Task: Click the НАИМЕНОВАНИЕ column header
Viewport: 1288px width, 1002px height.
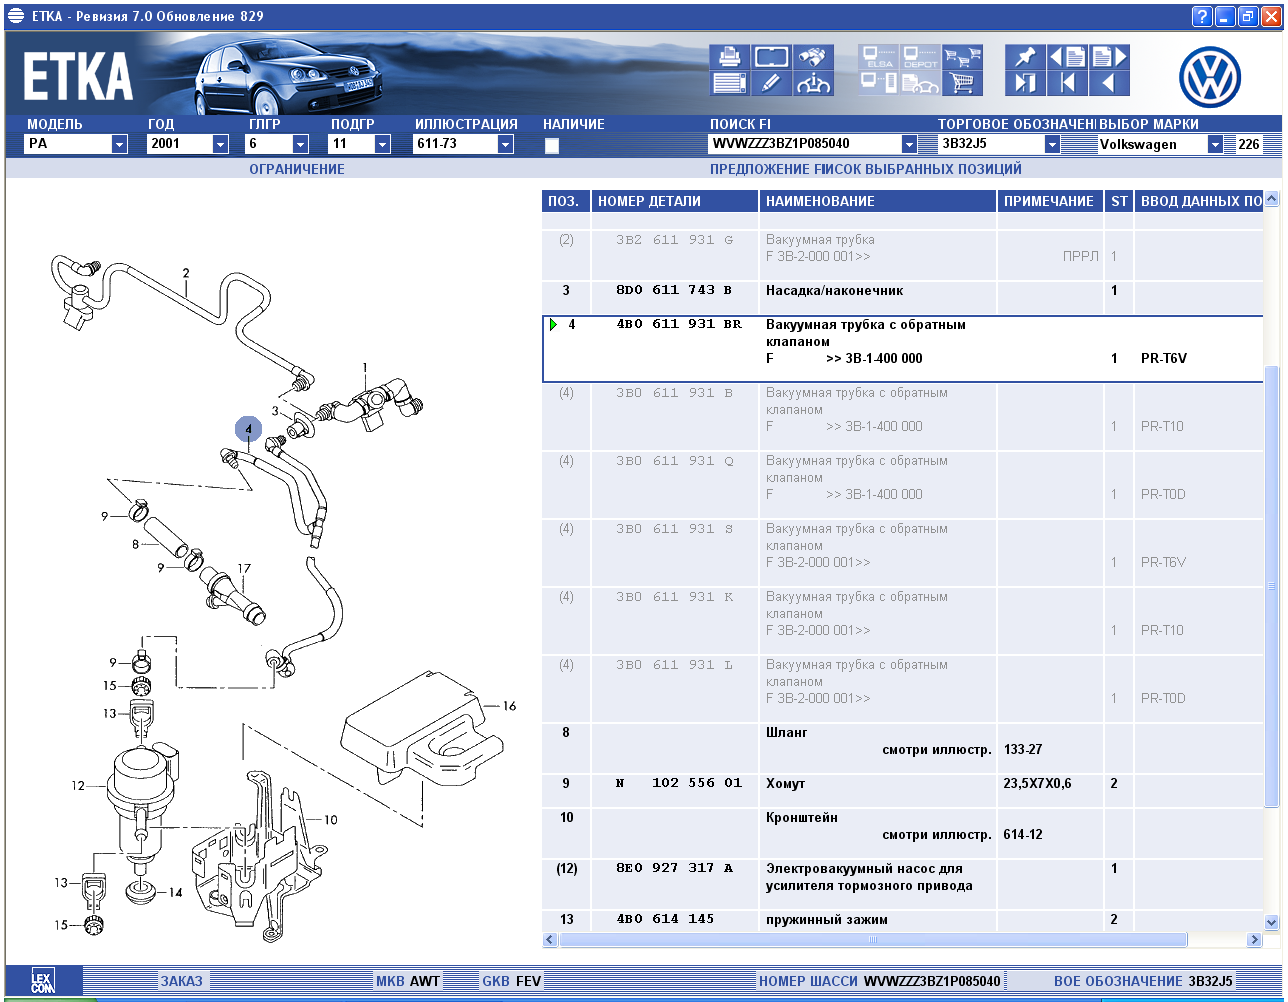Action: coord(878,201)
